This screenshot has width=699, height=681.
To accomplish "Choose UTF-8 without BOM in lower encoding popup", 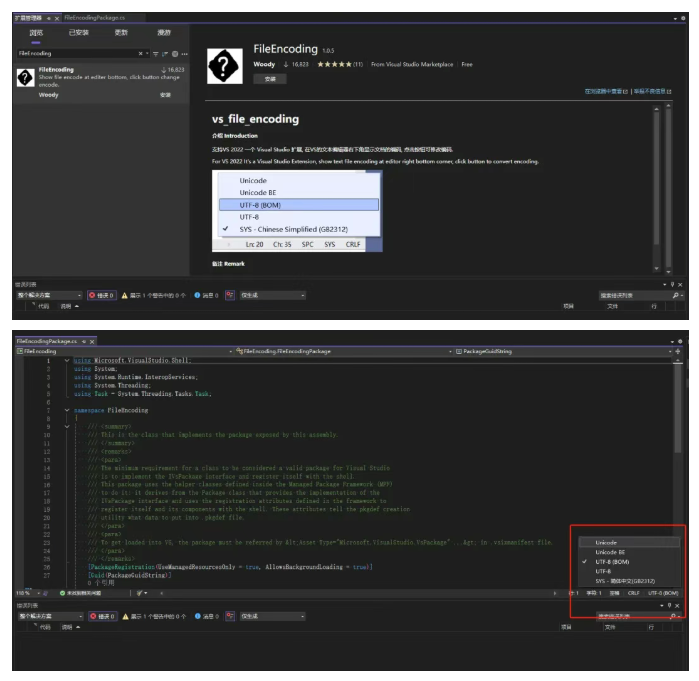I will [629, 571].
